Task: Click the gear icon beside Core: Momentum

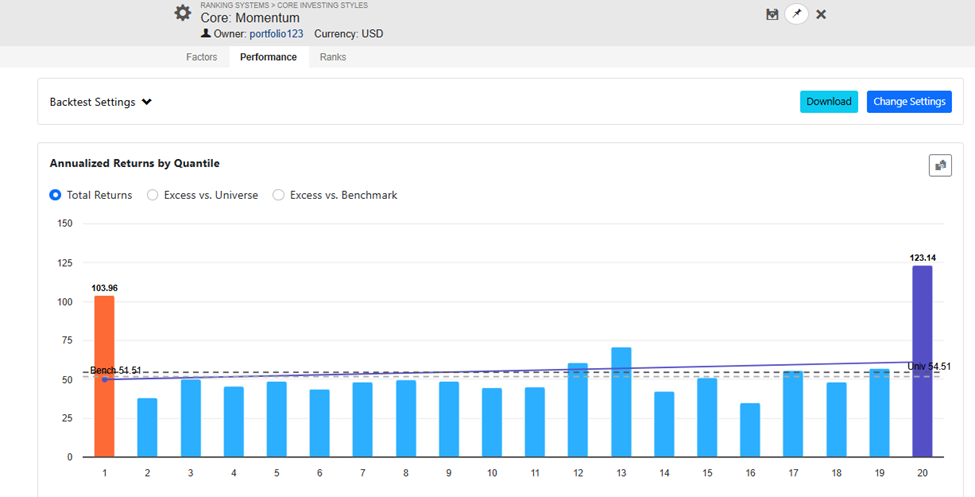Action: [x=182, y=13]
